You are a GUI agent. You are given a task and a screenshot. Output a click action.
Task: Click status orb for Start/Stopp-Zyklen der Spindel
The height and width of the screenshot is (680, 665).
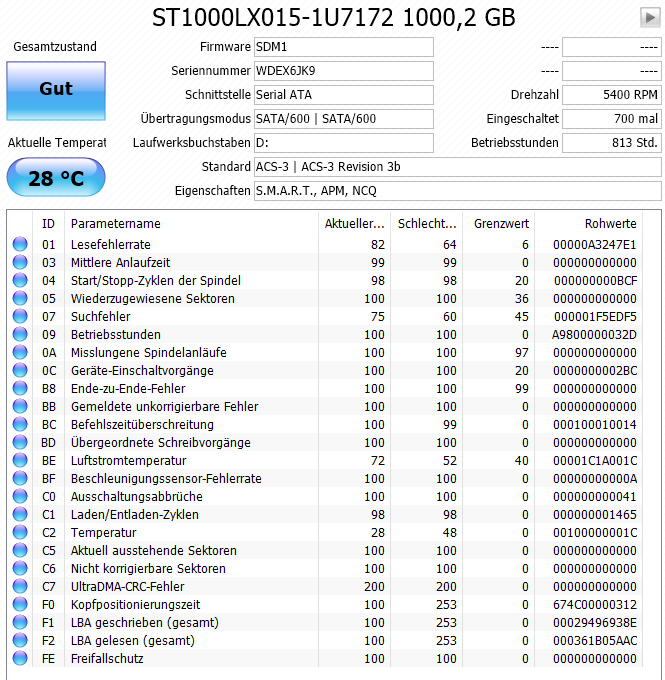pos(20,280)
